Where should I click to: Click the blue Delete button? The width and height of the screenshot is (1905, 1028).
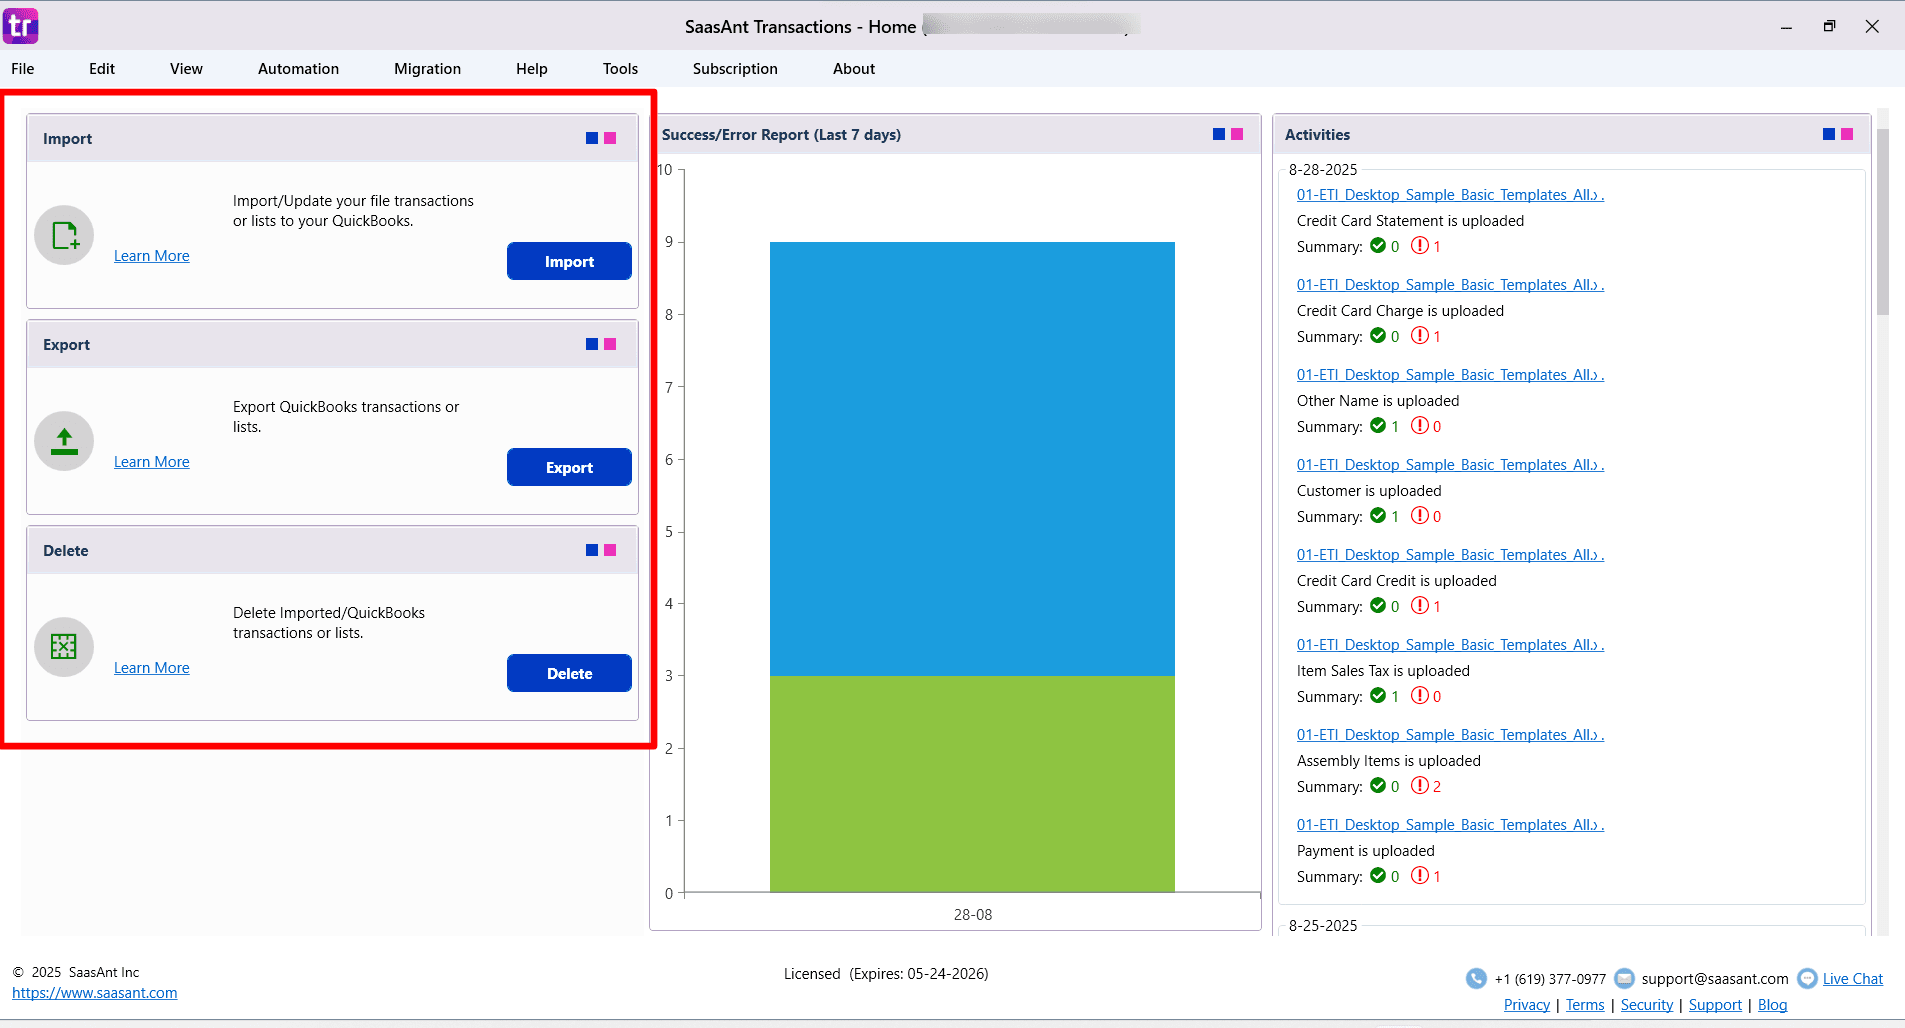click(x=569, y=673)
